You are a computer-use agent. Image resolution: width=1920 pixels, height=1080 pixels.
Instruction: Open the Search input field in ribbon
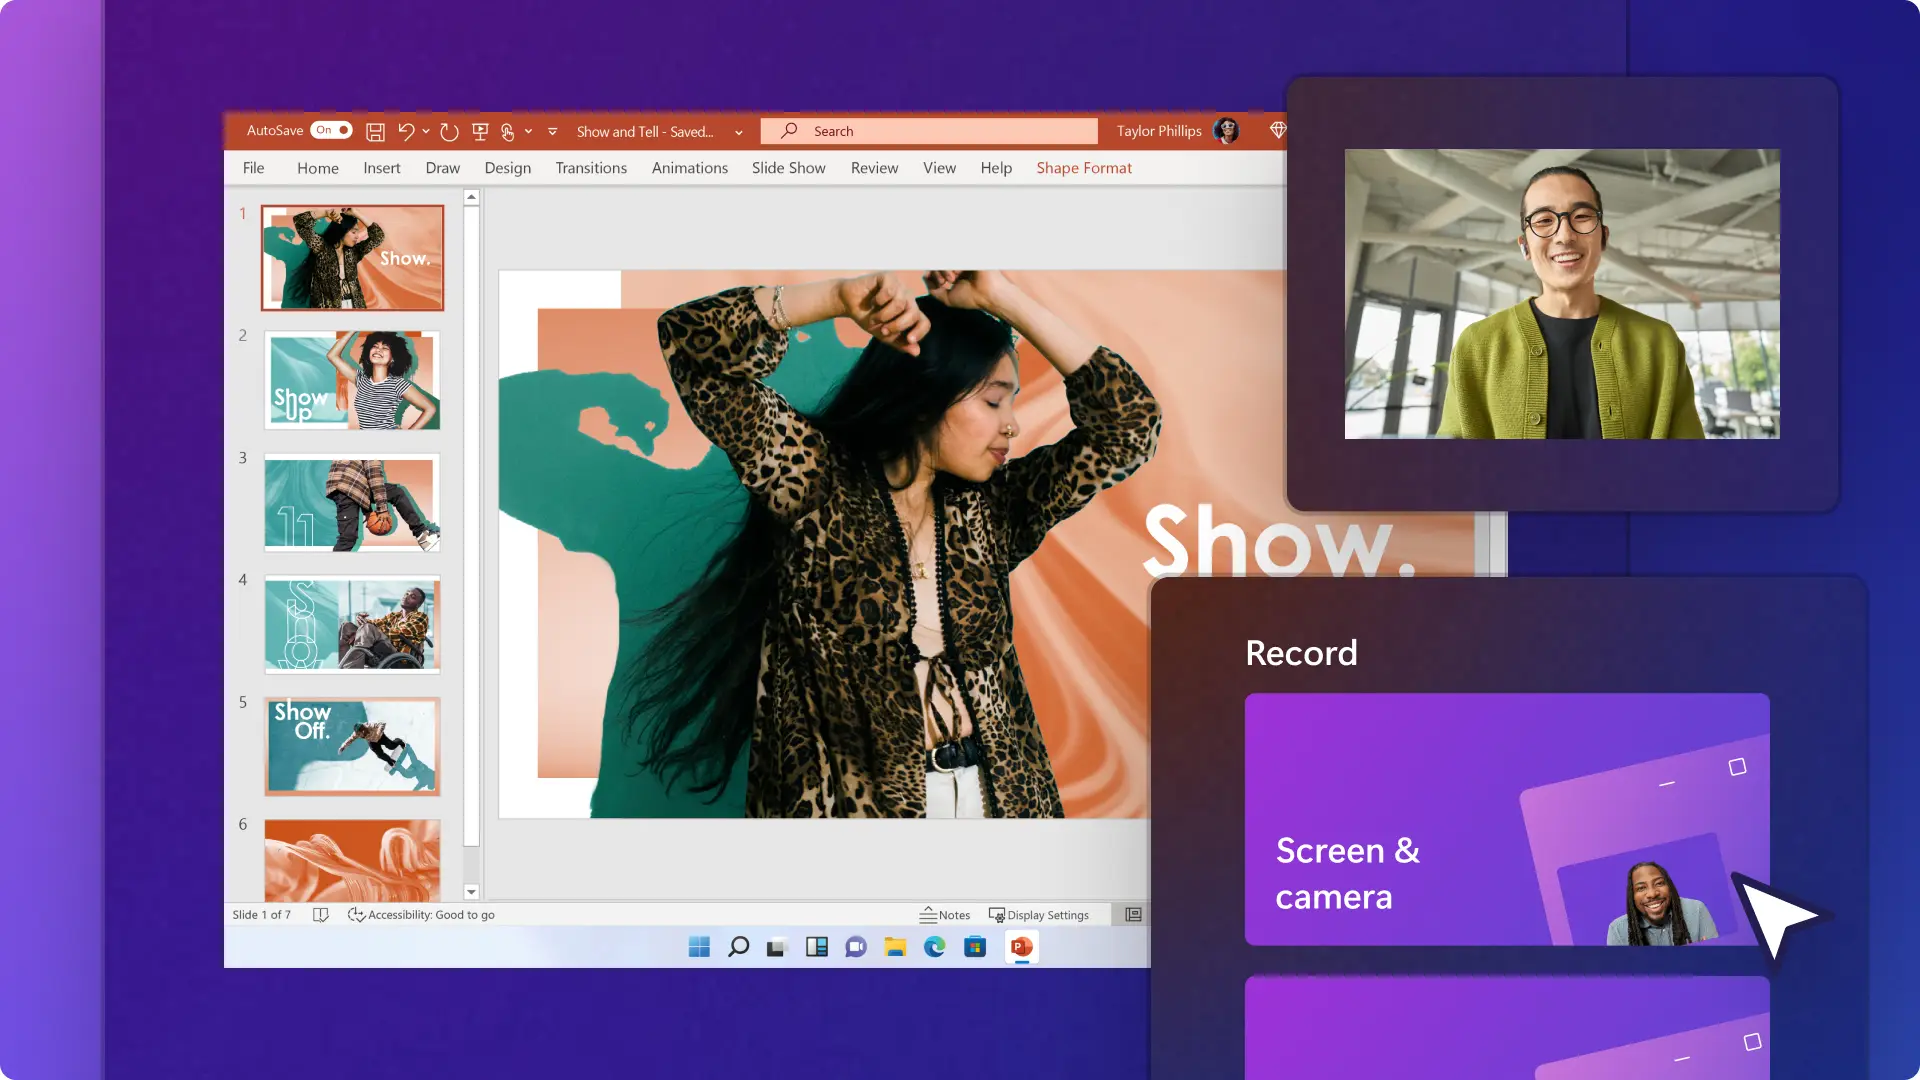930,131
